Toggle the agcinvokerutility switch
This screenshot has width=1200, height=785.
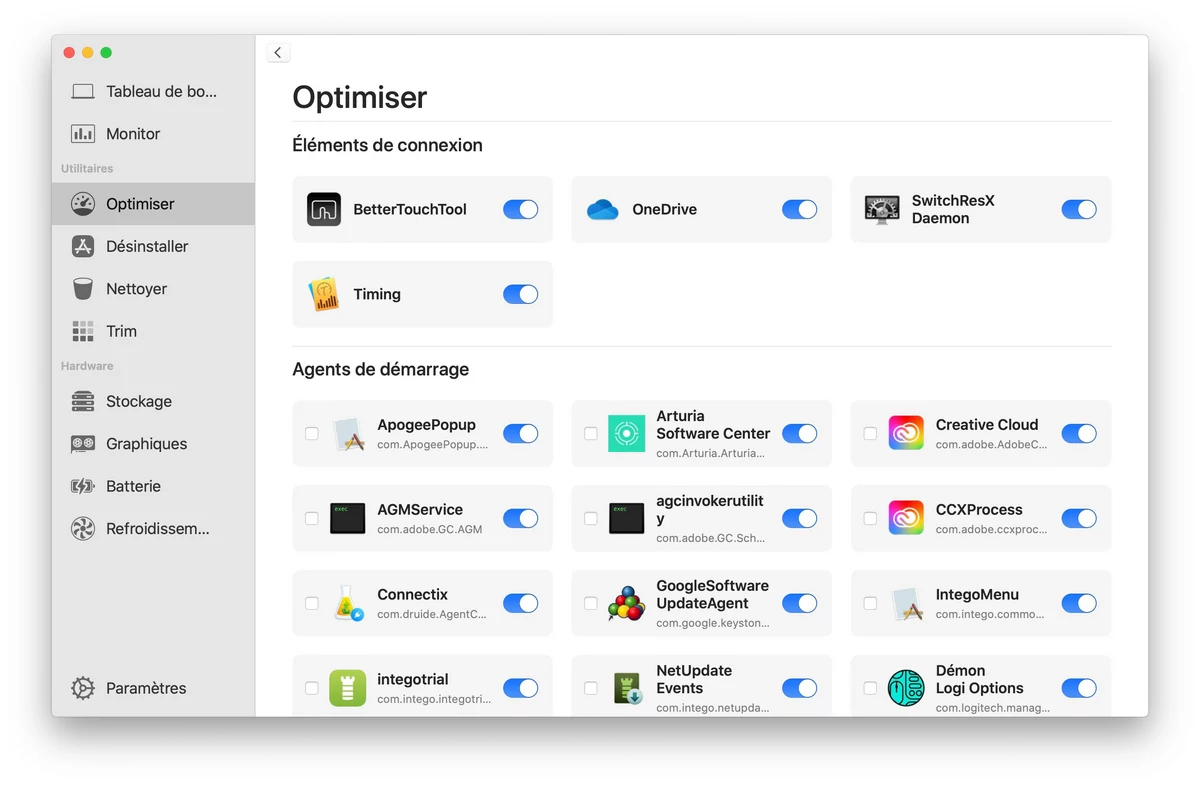point(799,518)
